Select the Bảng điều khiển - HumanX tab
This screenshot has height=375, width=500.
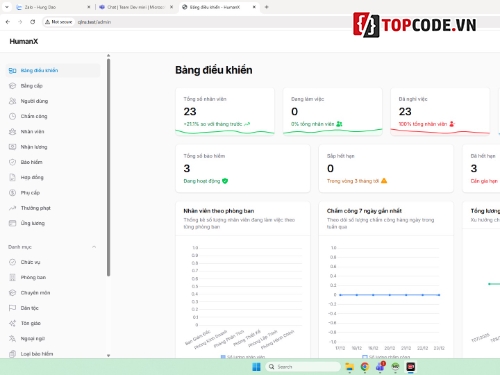tap(219, 7)
